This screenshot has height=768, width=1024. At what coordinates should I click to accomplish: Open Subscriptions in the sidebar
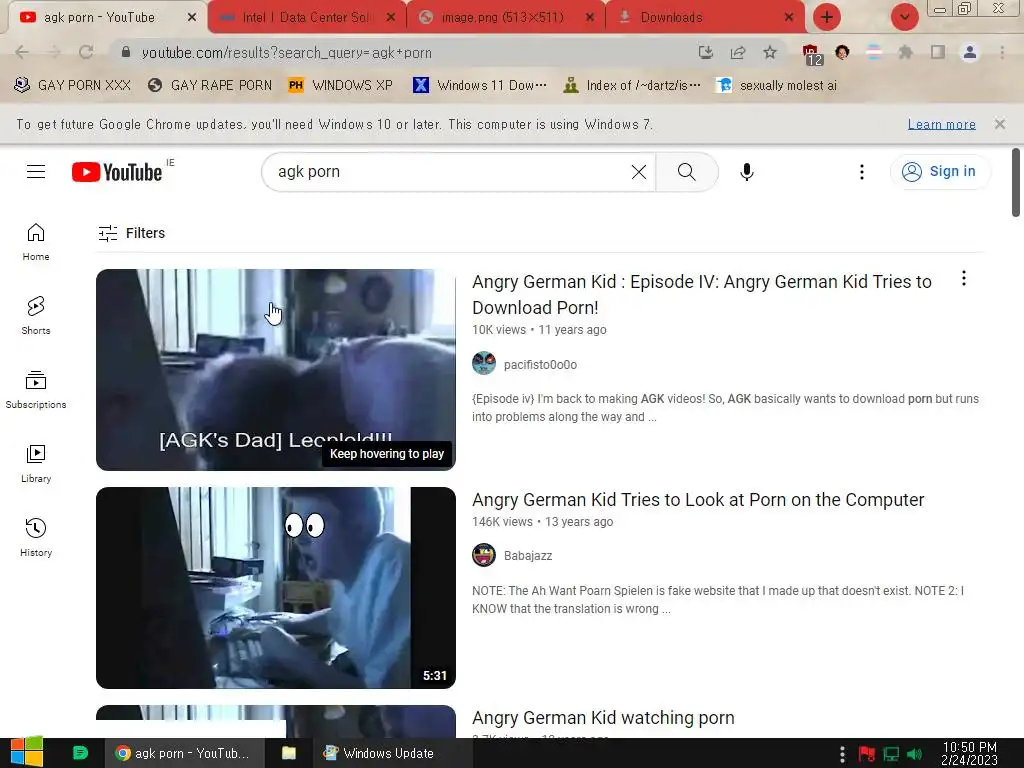(36, 389)
